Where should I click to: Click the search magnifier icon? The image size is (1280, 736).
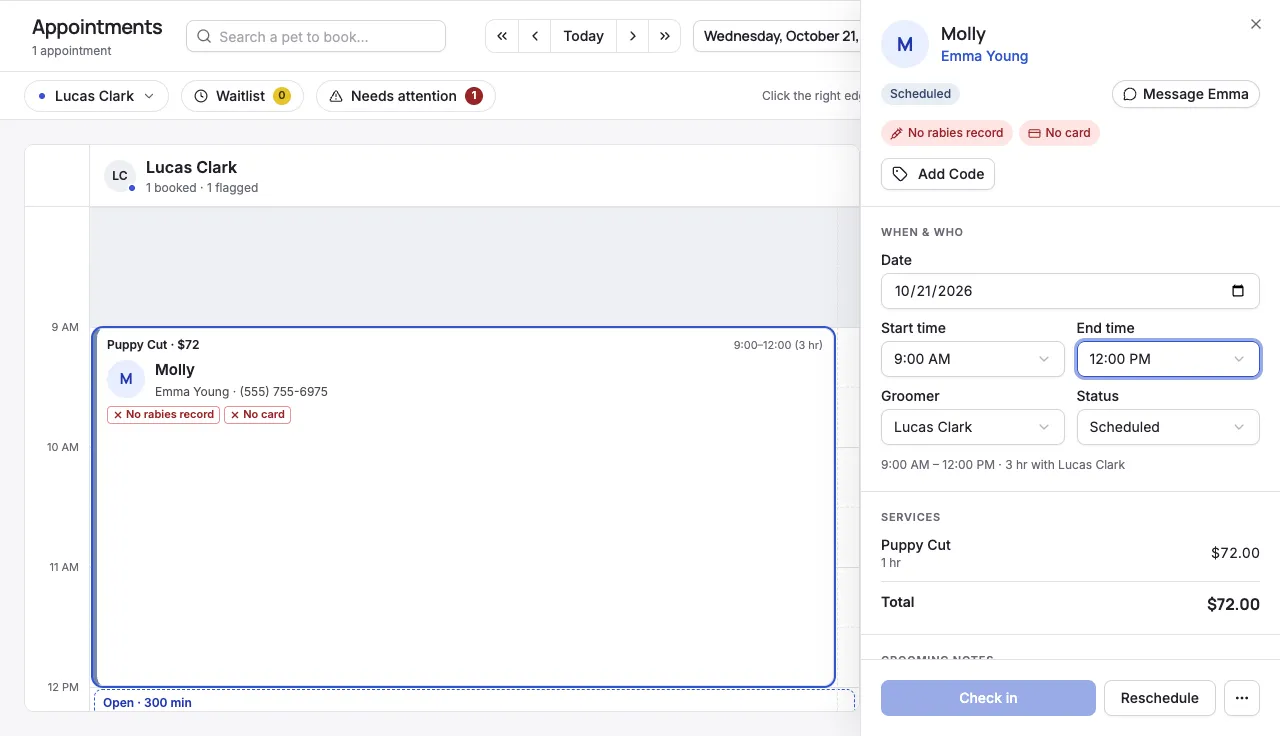click(204, 37)
